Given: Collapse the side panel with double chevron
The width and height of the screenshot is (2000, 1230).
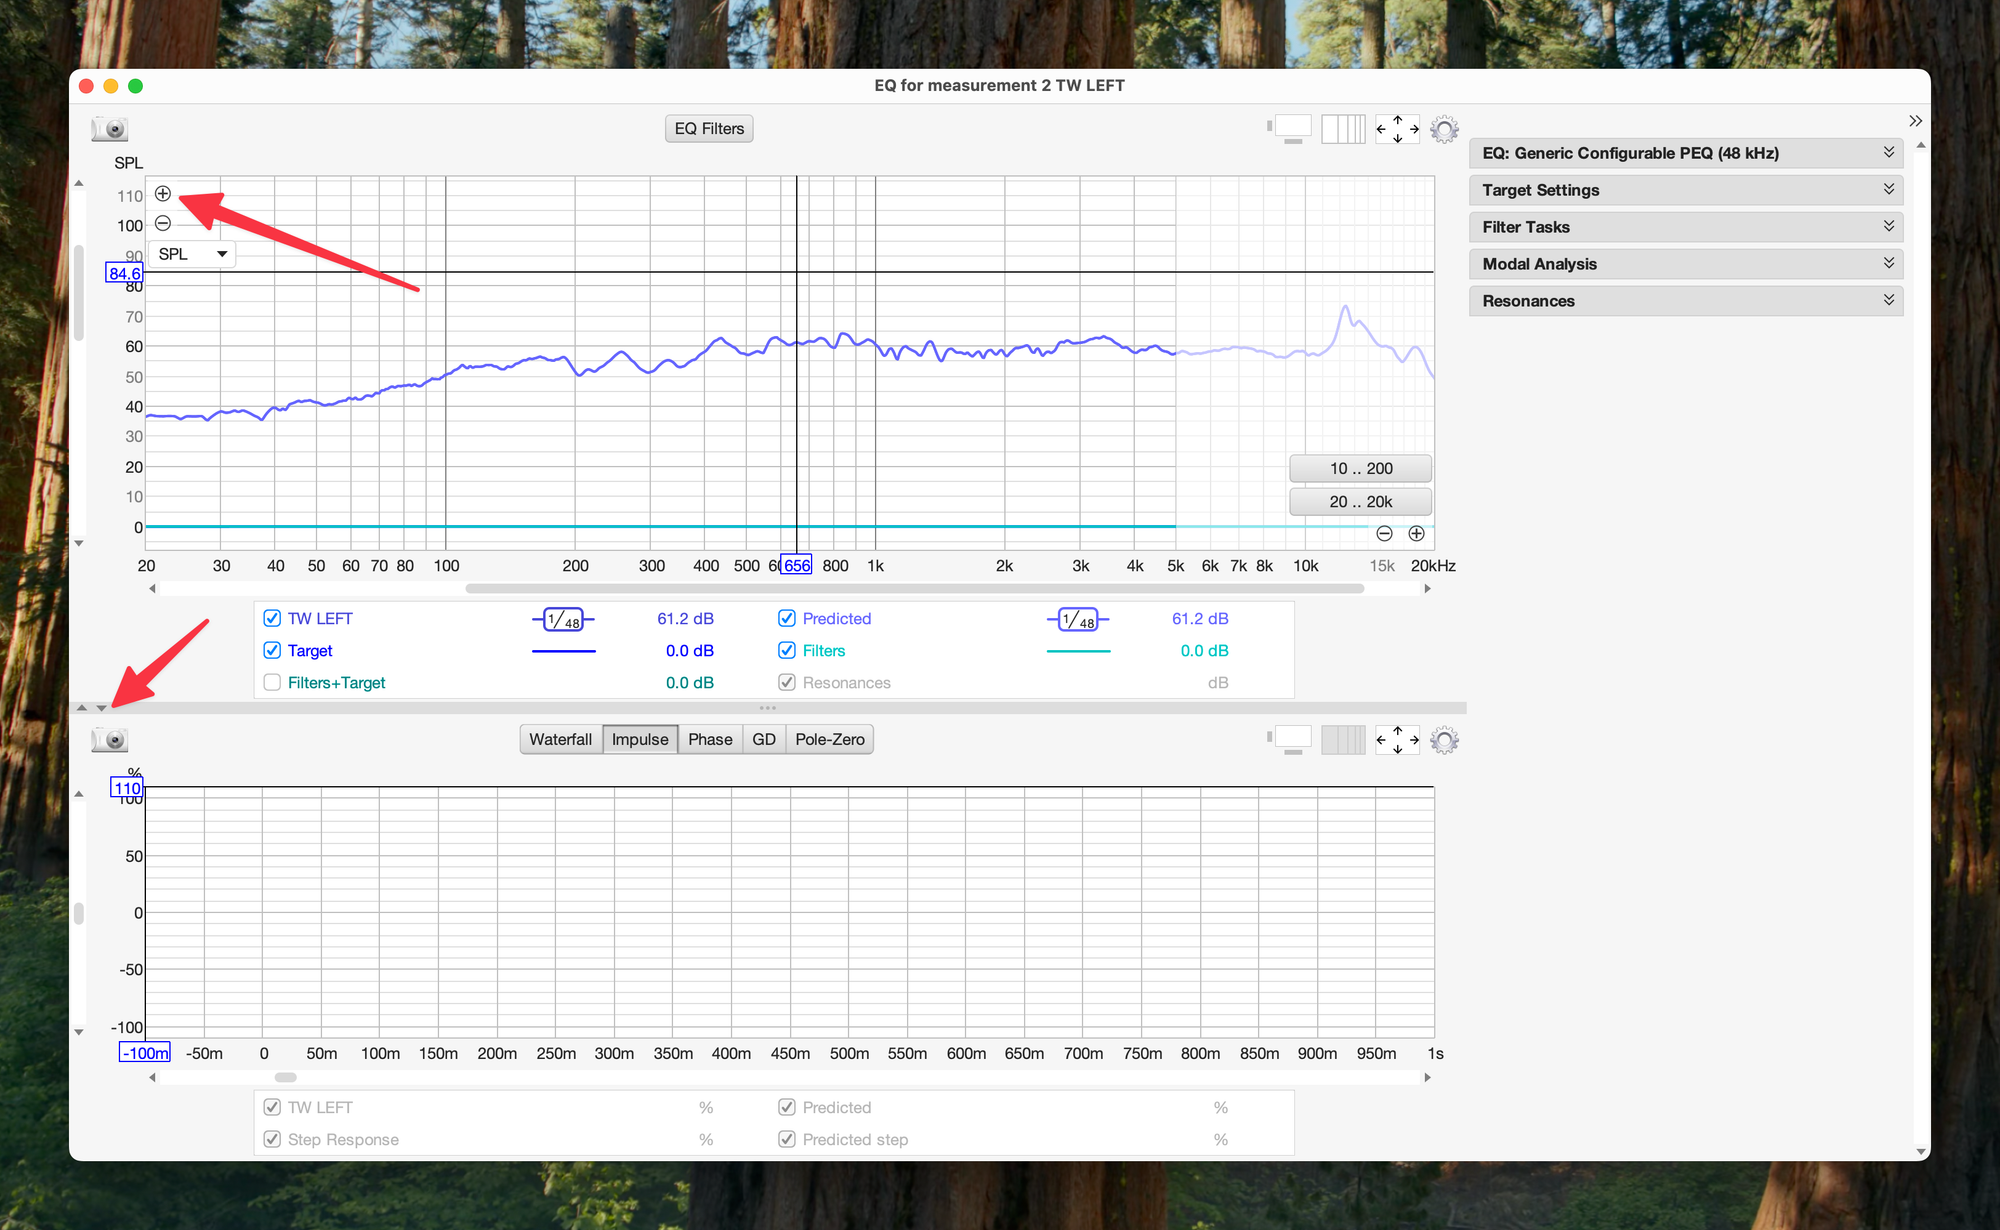Looking at the screenshot, I should 1915,121.
